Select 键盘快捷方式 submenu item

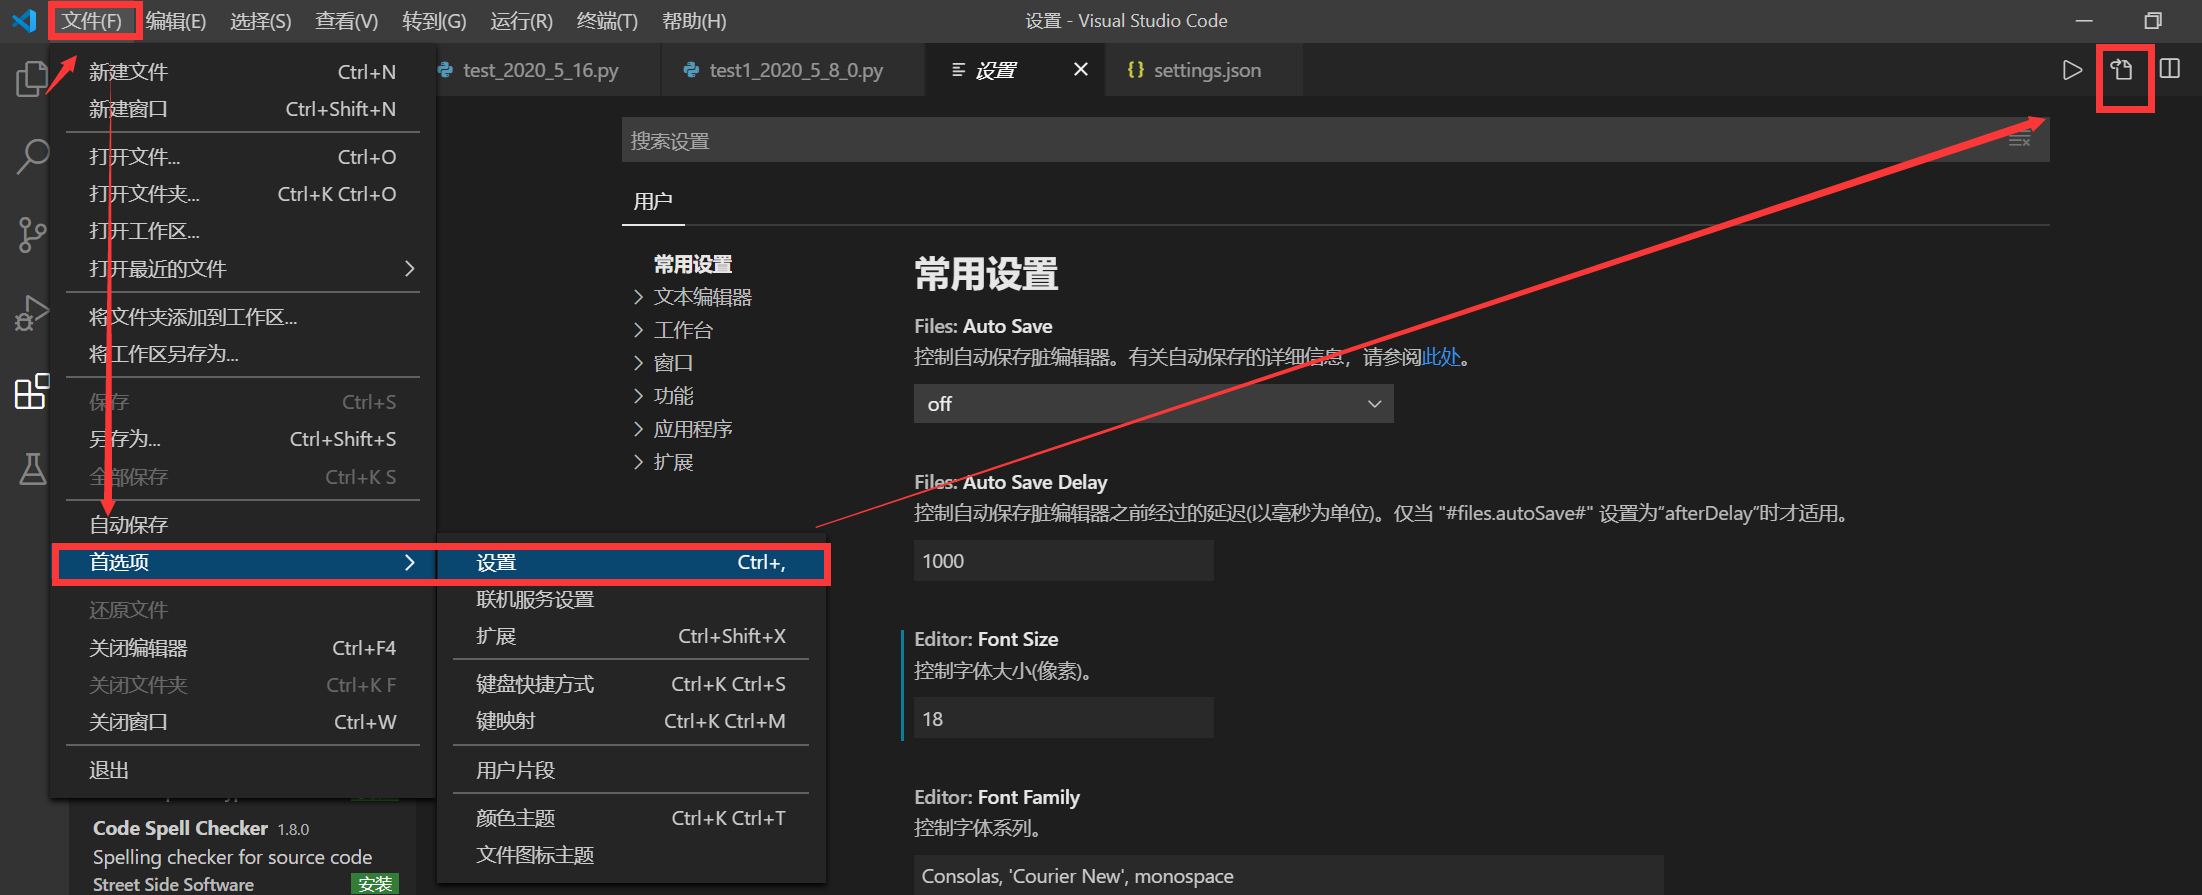[631, 684]
